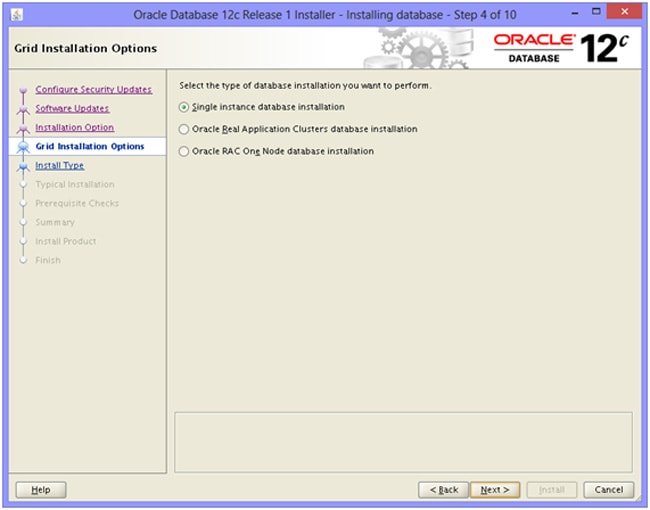Image resolution: width=650 pixels, height=510 pixels.
Task: Maximize the installer window
Action: [596, 12]
